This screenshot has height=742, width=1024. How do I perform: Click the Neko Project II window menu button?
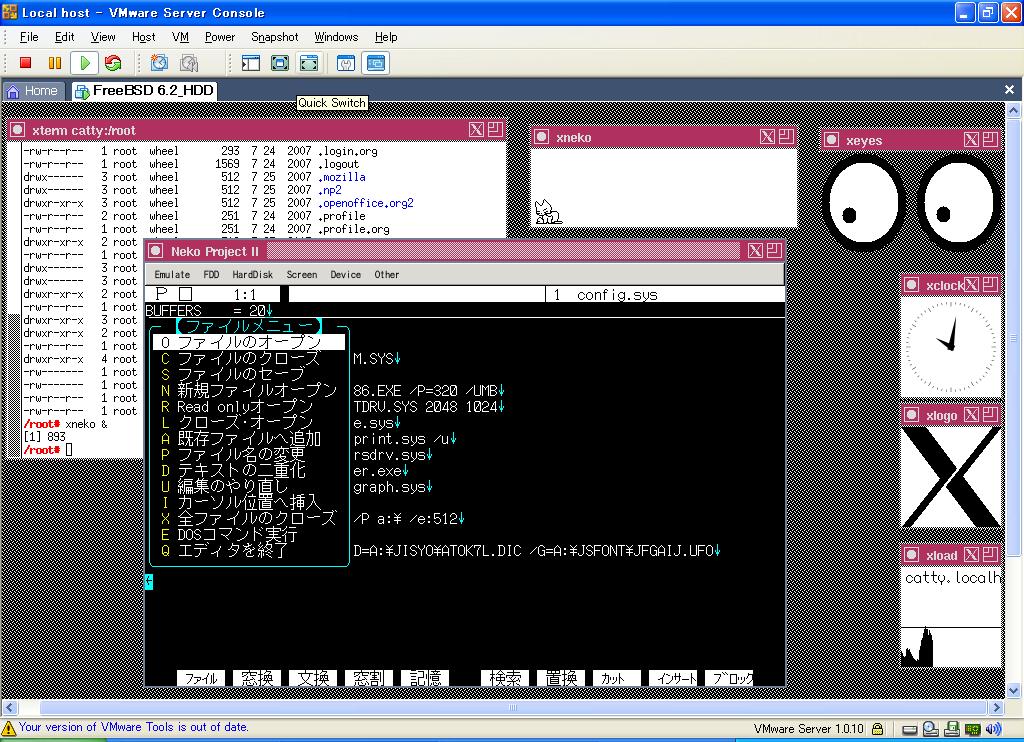pyautogui.click(x=155, y=251)
